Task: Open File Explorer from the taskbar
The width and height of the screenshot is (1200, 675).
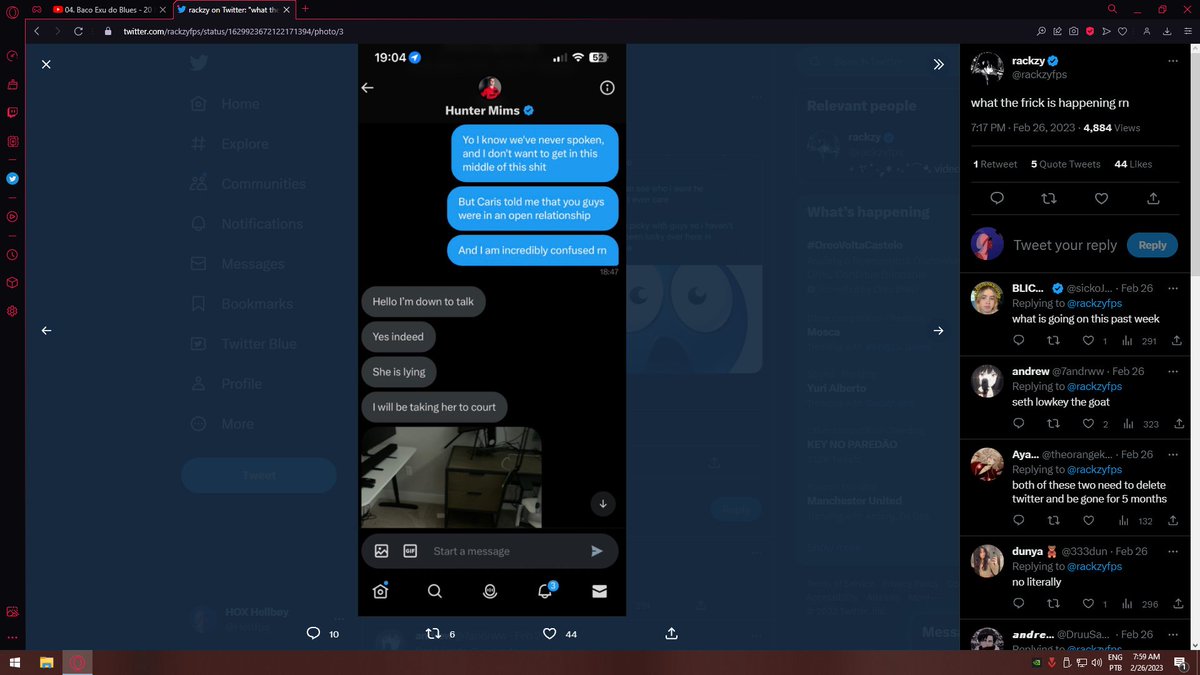Action: [x=46, y=662]
